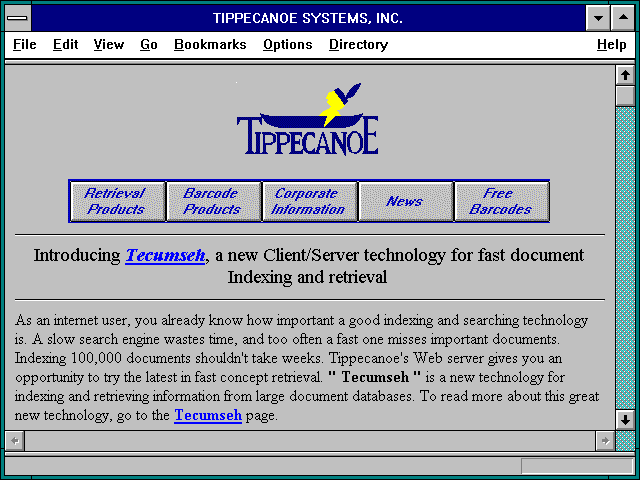Click the Barcode Products button
The image size is (640, 480).
click(213, 201)
